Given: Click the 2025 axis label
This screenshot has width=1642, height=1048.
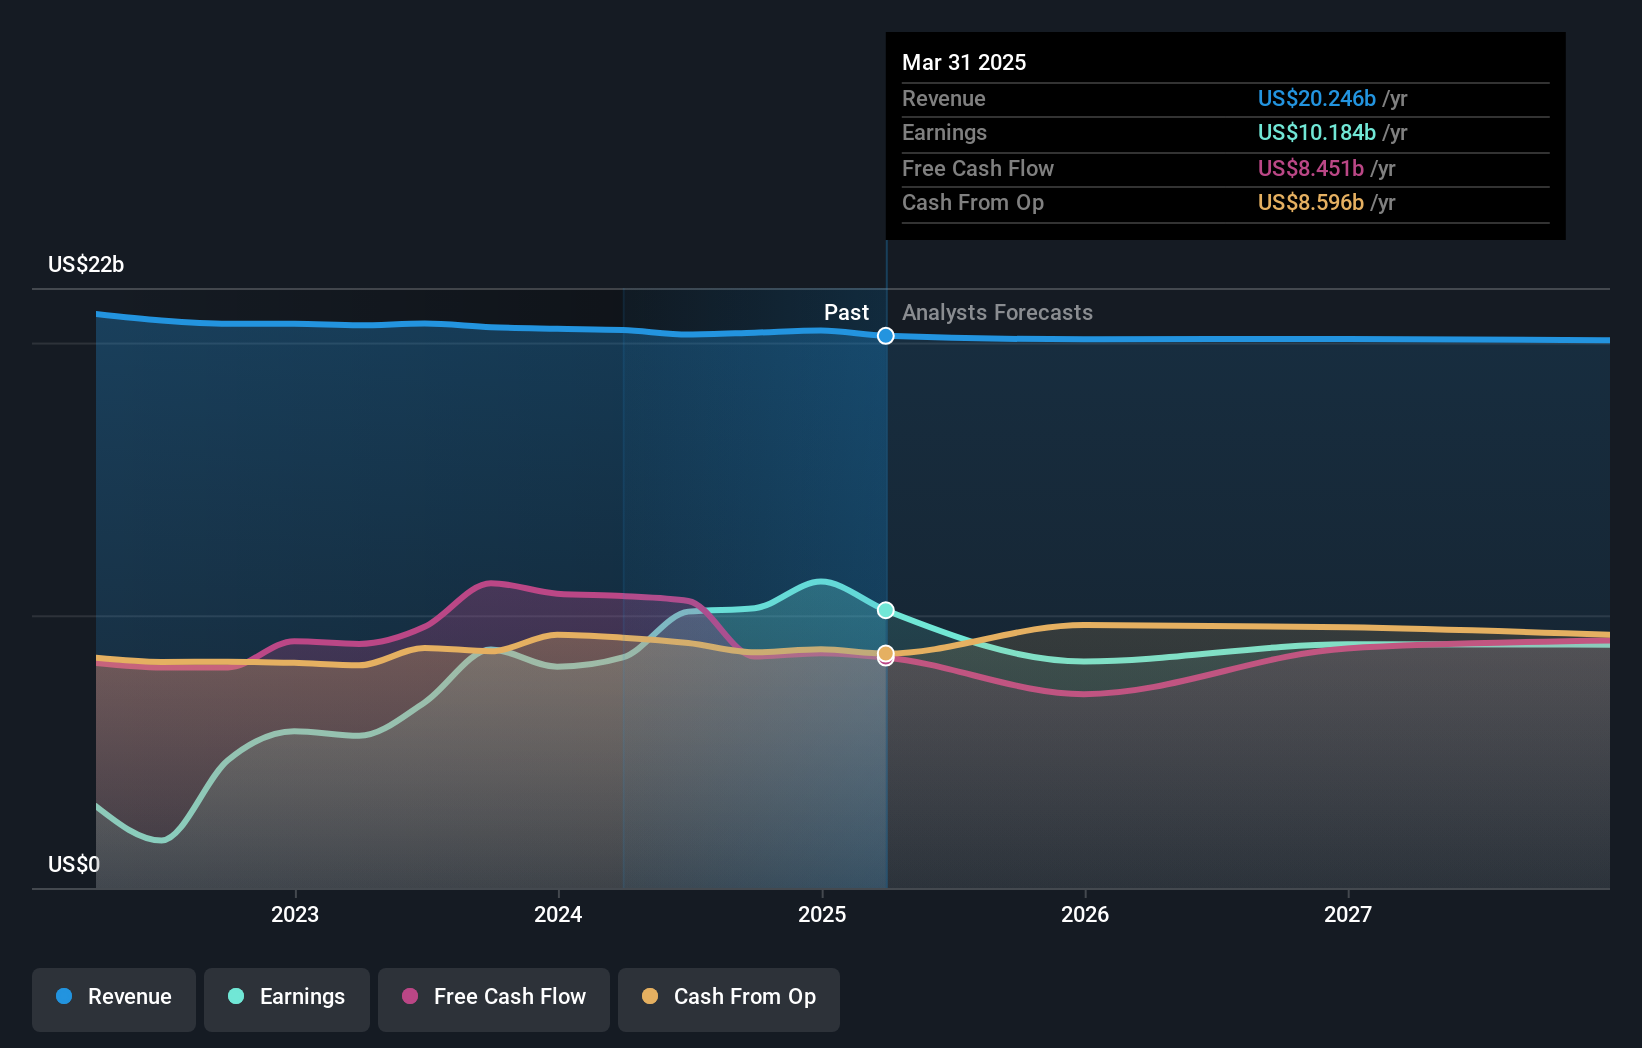Looking at the screenshot, I should tap(822, 914).
